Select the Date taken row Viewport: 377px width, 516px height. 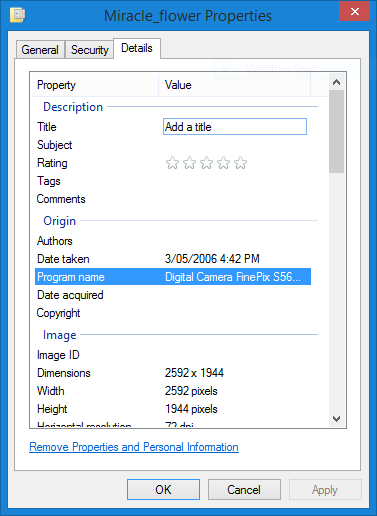(173, 259)
